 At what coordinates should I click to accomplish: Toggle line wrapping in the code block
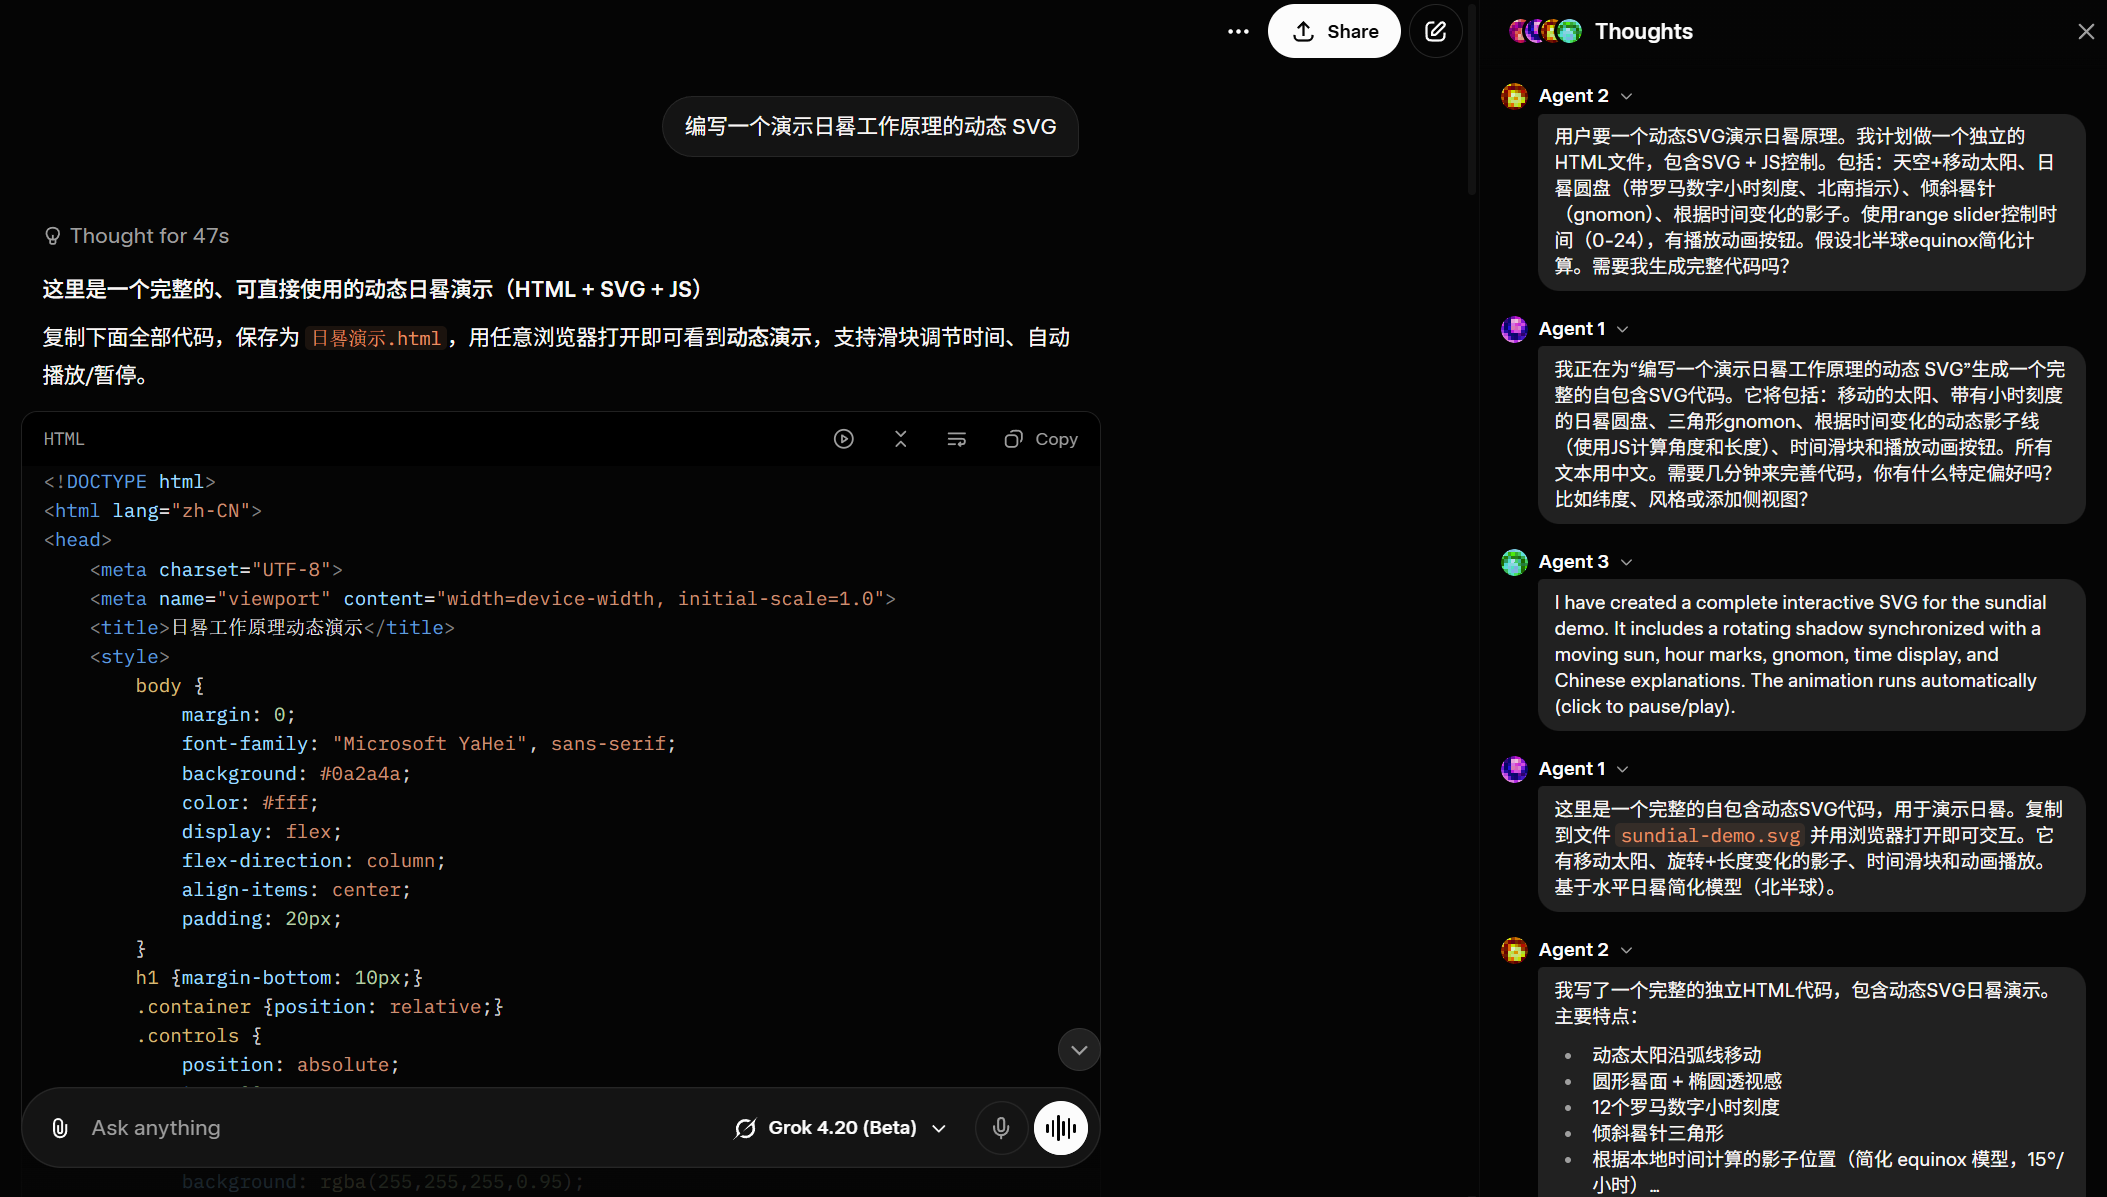957,438
